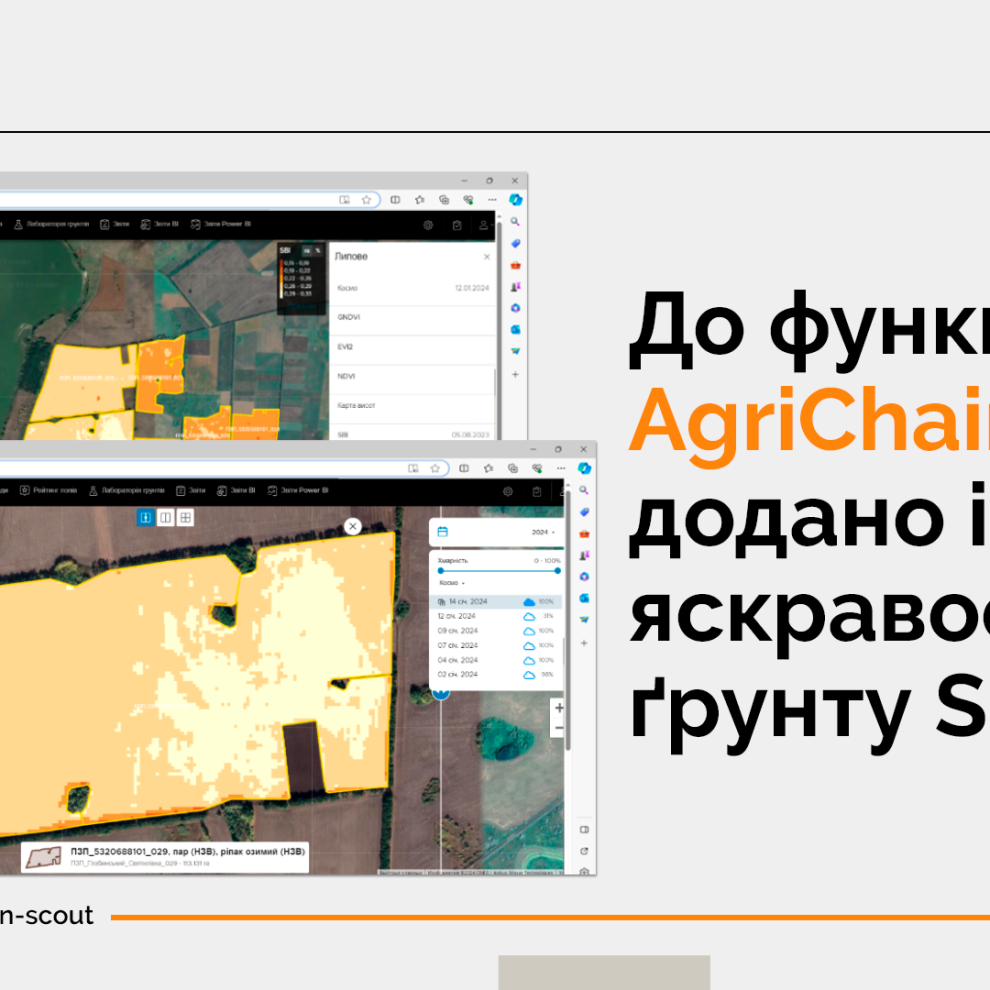Select the split two-panel map view button
The image size is (990, 990).
tap(165, 518)
